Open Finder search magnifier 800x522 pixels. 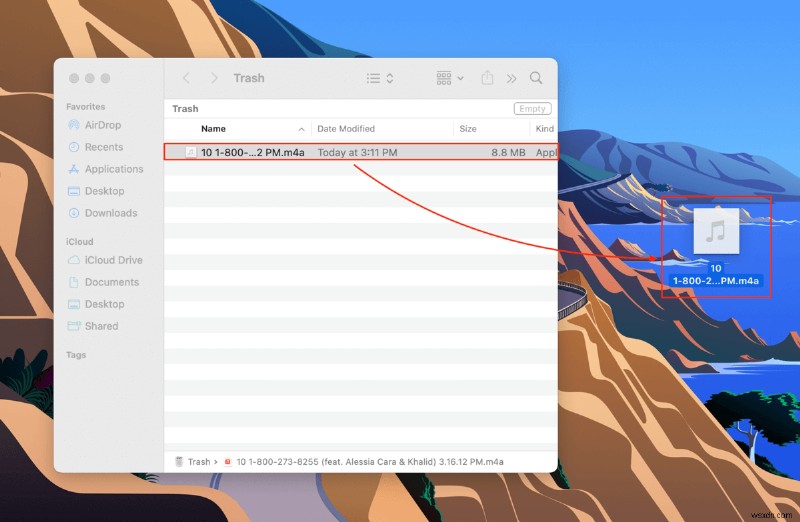click(536, 78)
